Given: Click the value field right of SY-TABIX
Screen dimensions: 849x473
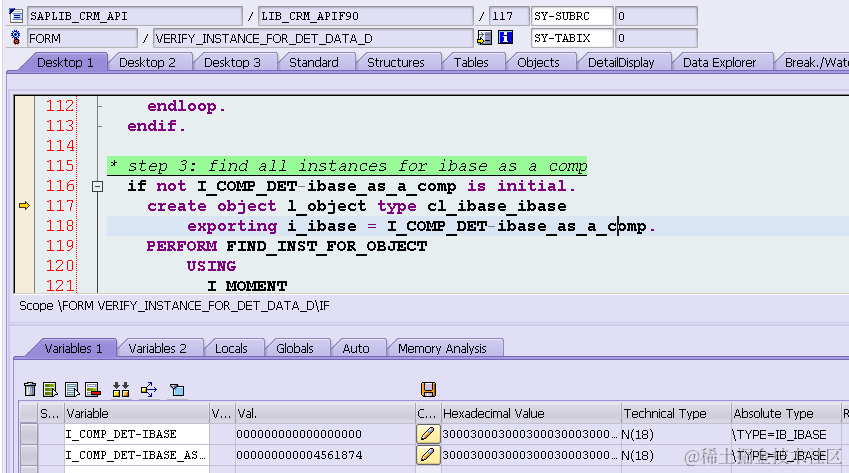Looking at the screenshot, I should (x=656, y=38).
